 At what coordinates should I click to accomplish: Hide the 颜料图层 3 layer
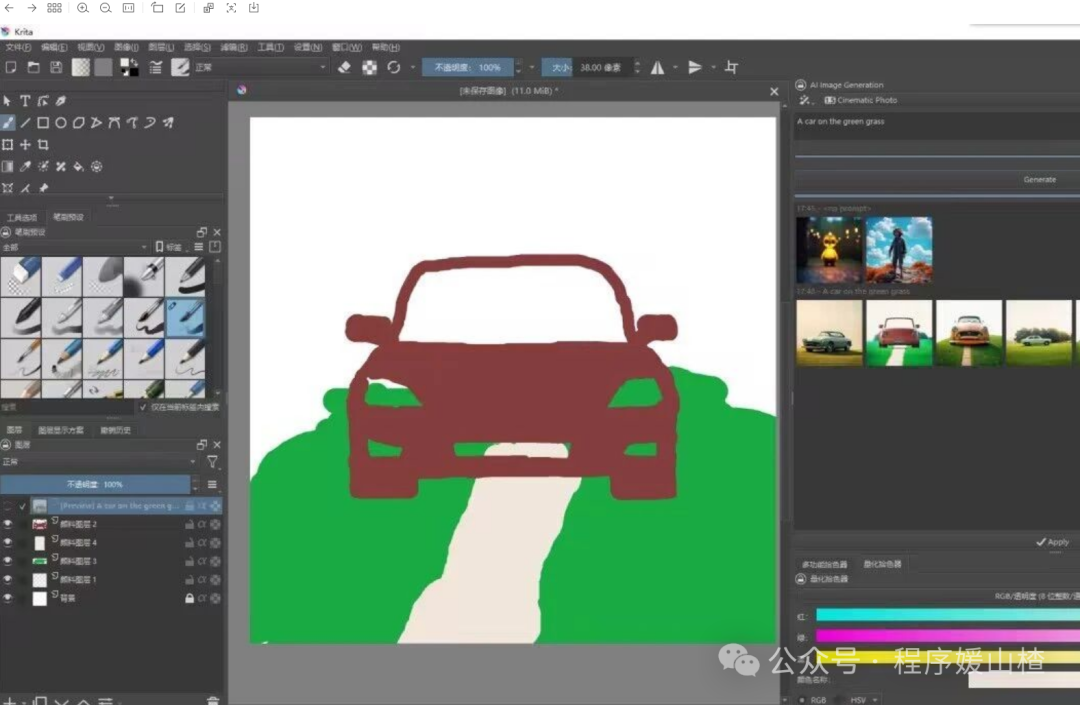click(x=8, y=561)
